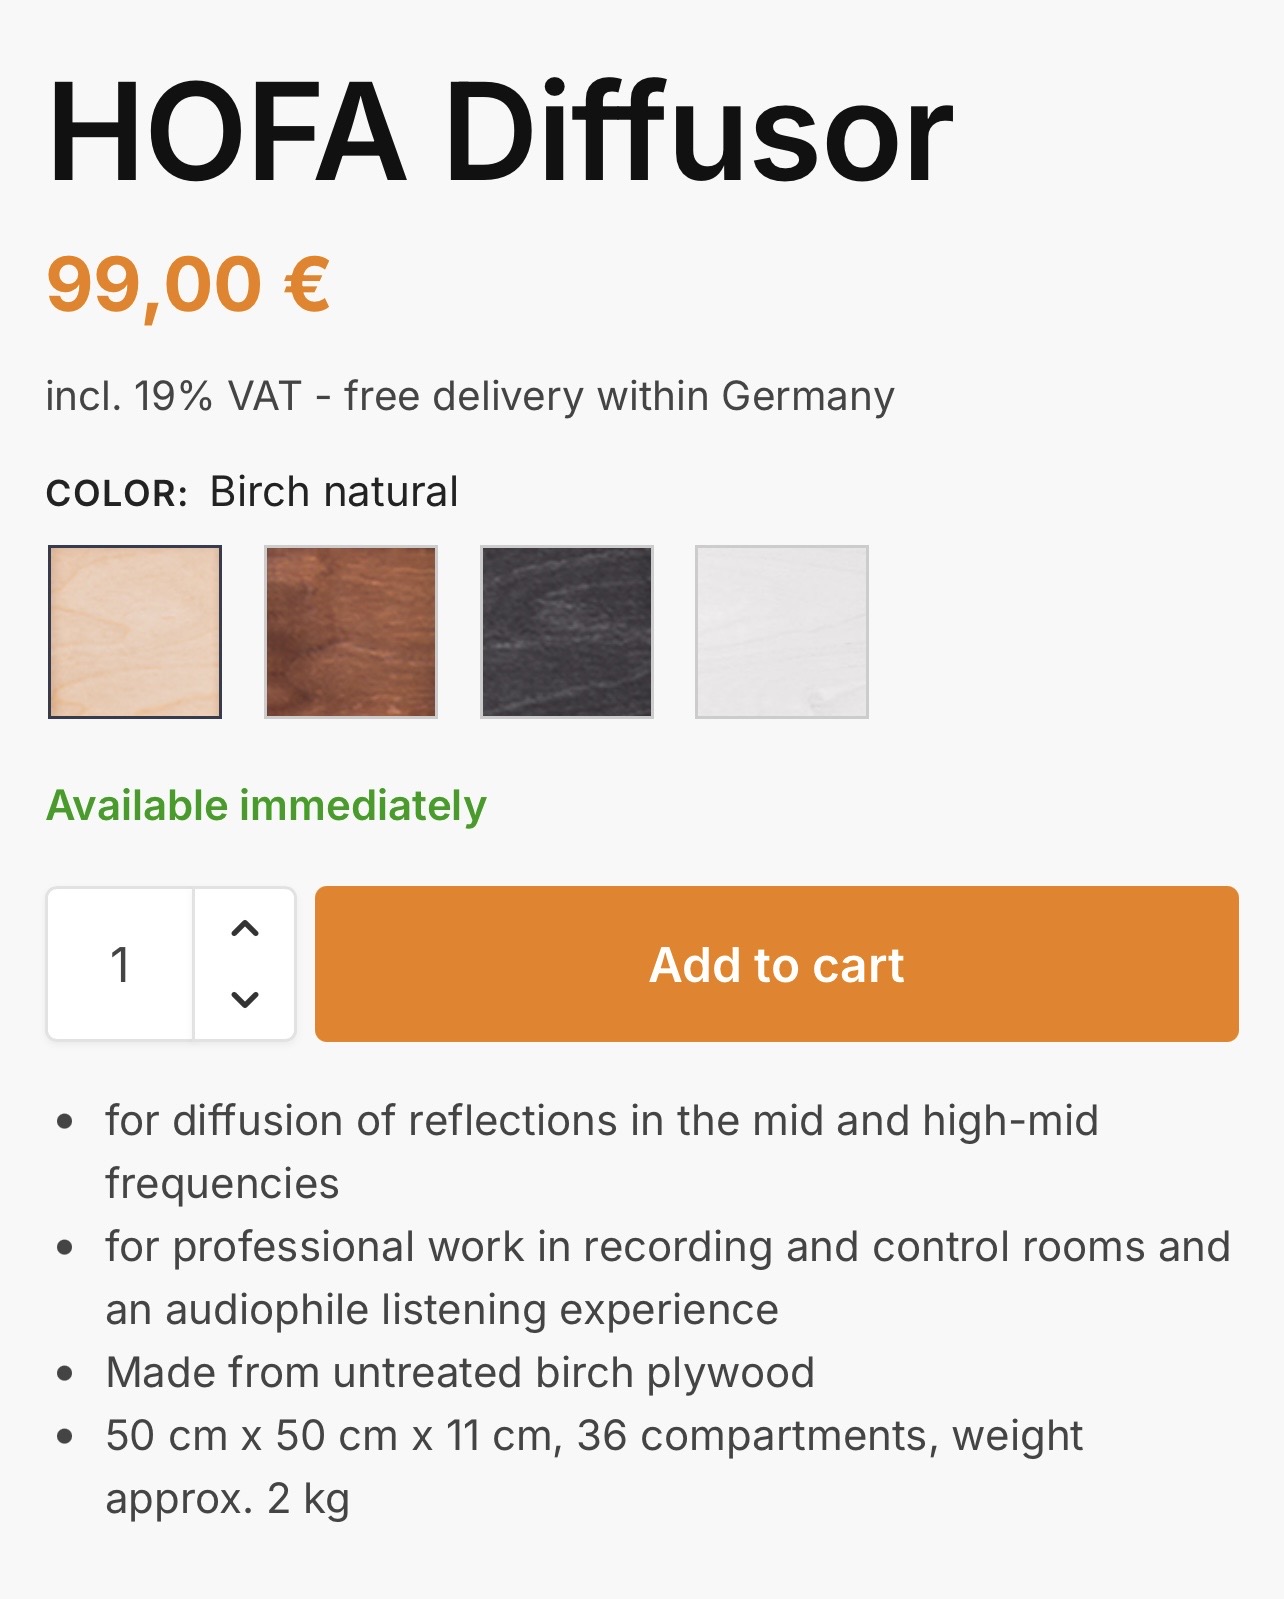The image size is (1284, 1599).
Task: Click the HOFA Diffusor product title
Action: [500, 133]
